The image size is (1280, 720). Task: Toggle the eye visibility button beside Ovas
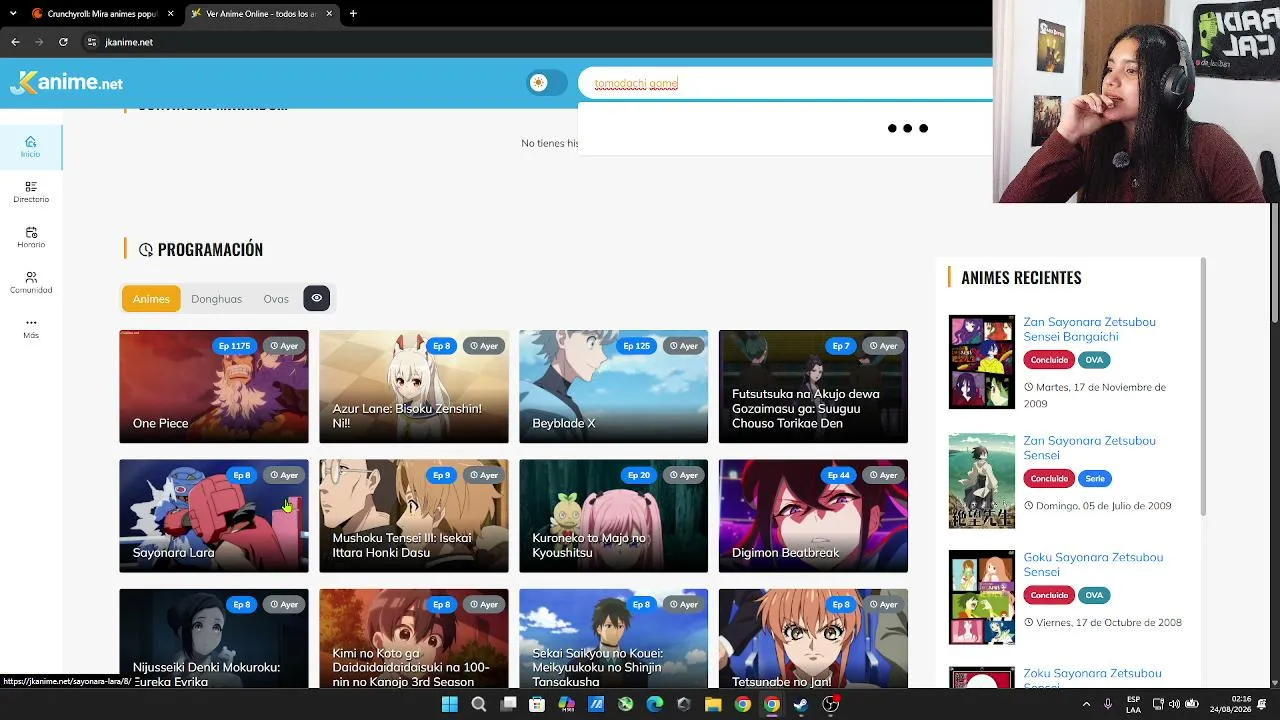[316, 298]
